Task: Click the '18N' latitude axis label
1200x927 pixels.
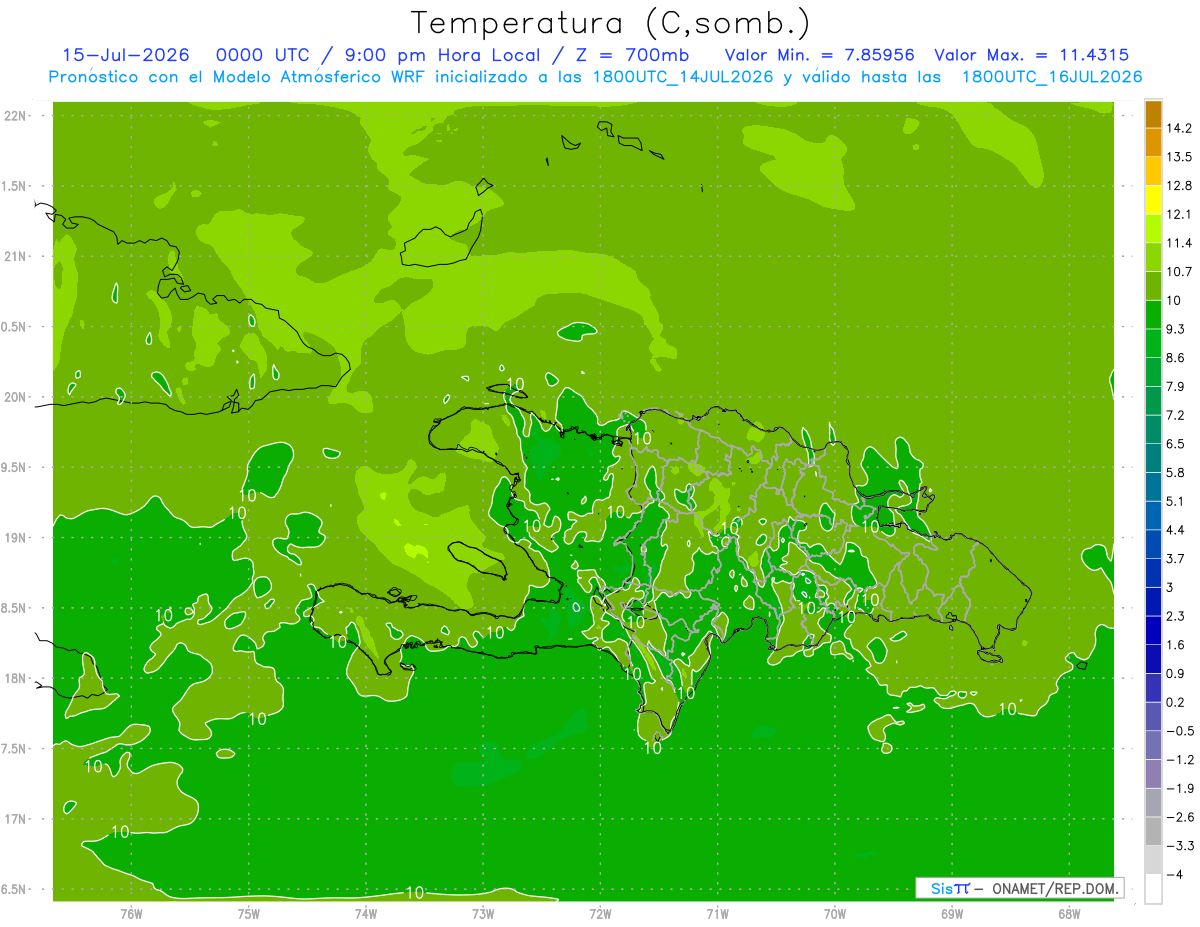Action: click(17, 678)
